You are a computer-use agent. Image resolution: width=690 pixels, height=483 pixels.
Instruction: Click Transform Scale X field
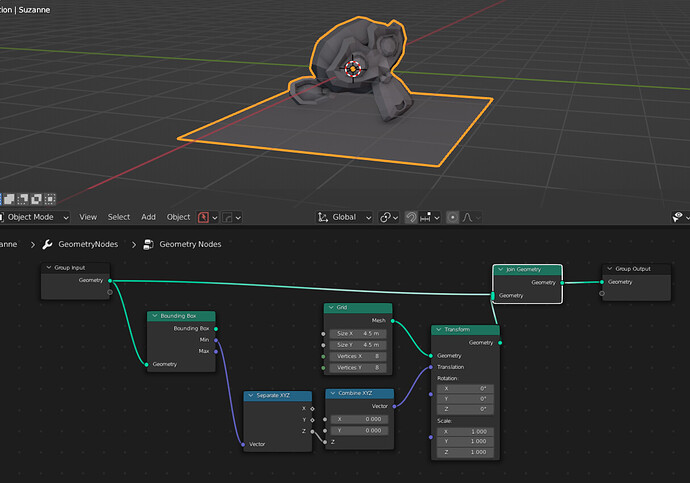(x=465, y=432)
